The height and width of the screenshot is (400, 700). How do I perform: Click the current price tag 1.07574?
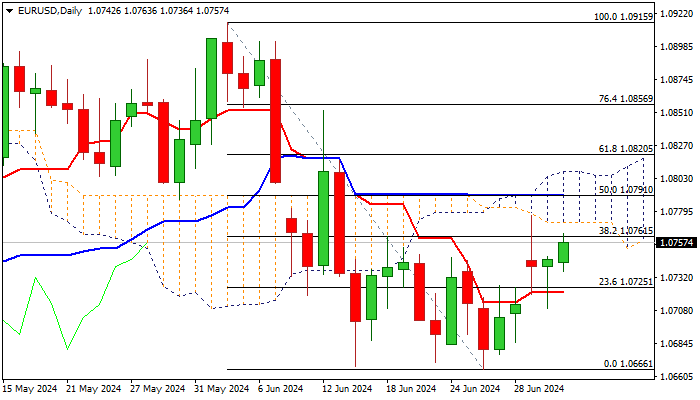[676, 243]
